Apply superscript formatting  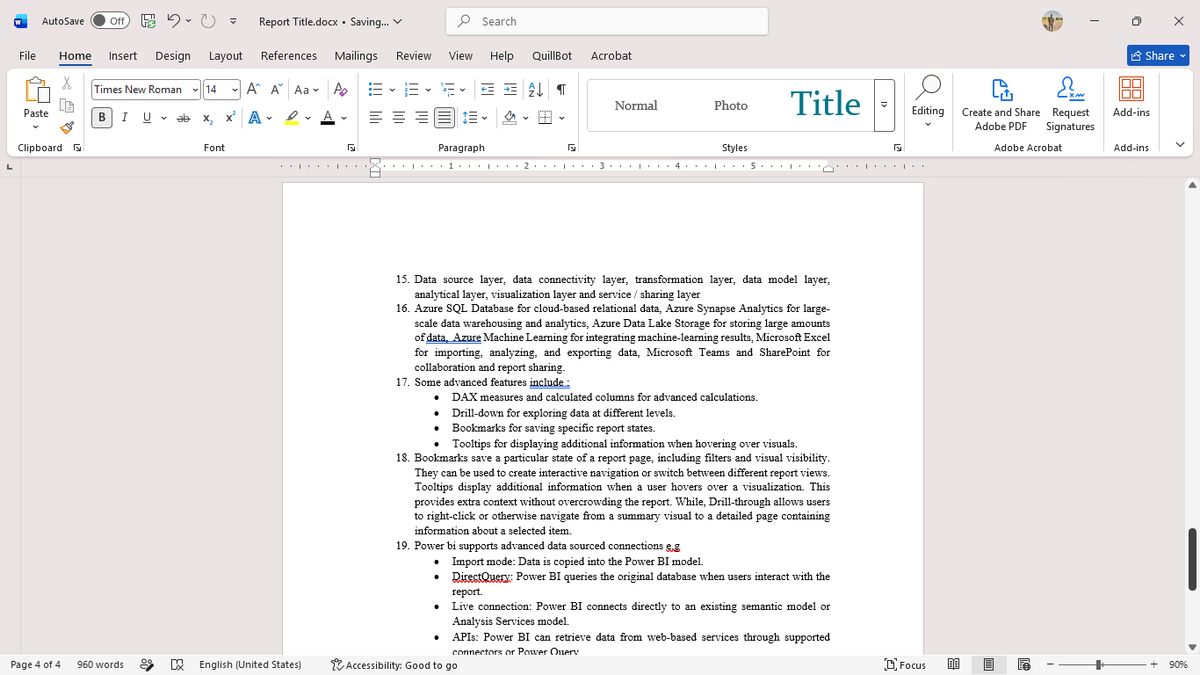pyautogui.click(x=230, y=118)
